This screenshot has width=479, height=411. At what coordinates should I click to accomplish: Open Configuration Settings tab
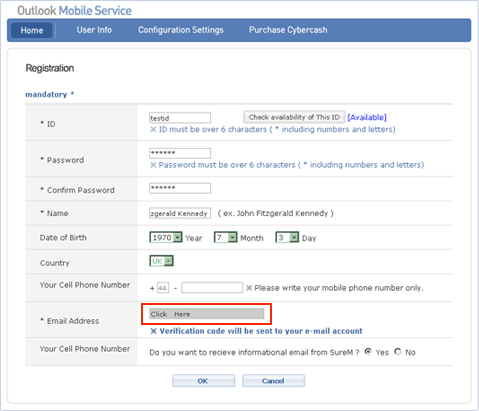181,30
